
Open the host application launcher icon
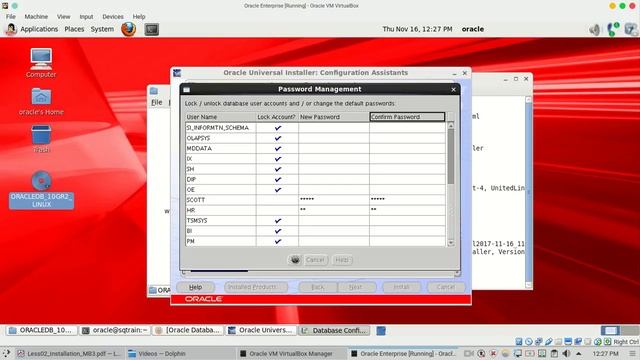coord(6,353)
